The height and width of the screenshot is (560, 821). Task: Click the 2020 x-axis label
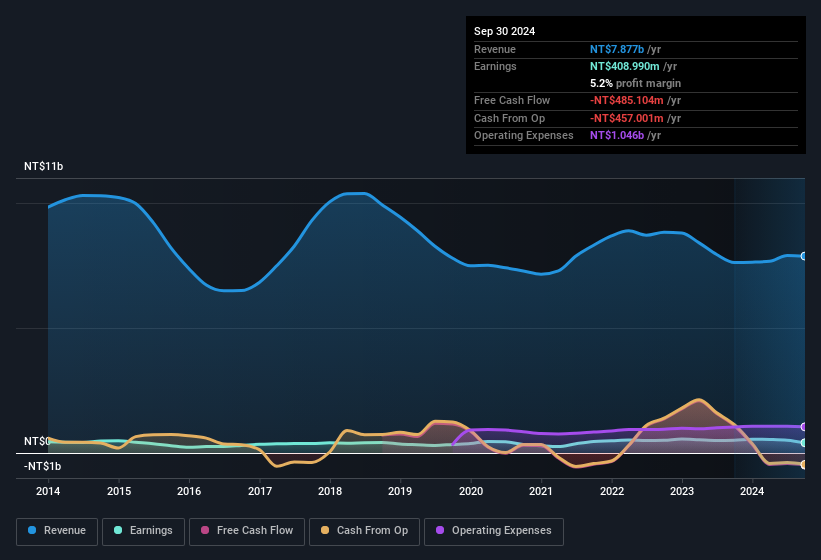click(471, 491)
